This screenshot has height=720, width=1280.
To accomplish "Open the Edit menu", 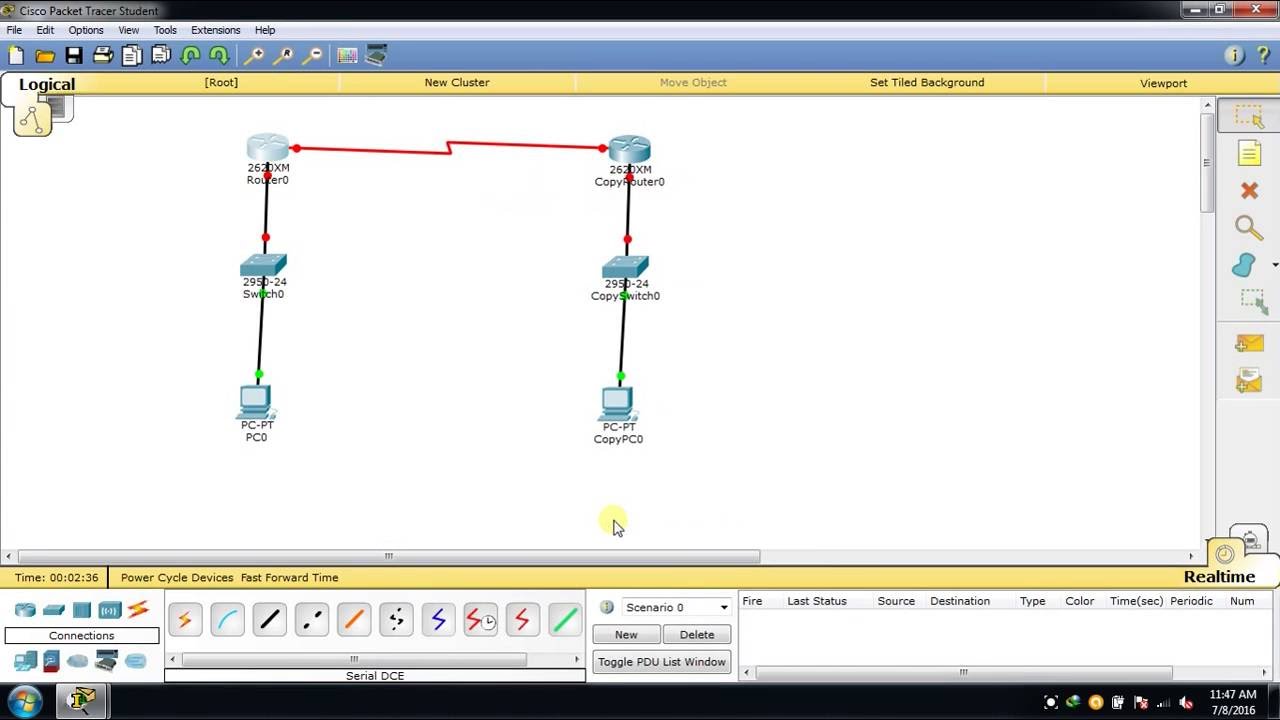I will tap(45, 30).
